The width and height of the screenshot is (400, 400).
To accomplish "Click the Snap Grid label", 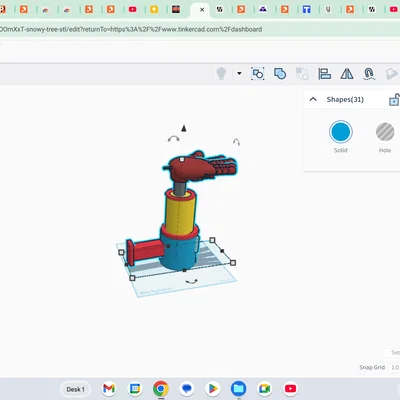I will (372, 367).
